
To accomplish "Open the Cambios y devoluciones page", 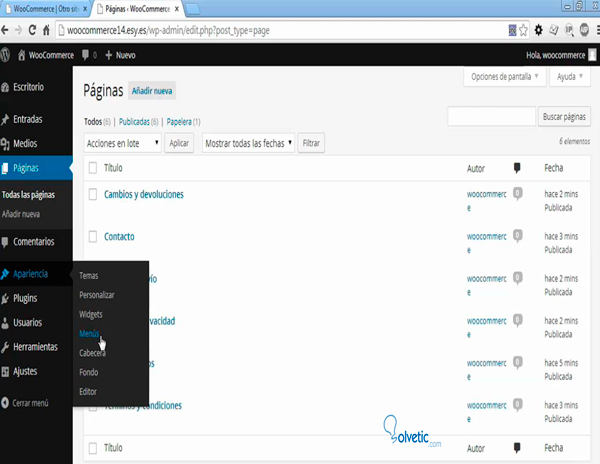I will pyautogui.click(x=144, y=194).
